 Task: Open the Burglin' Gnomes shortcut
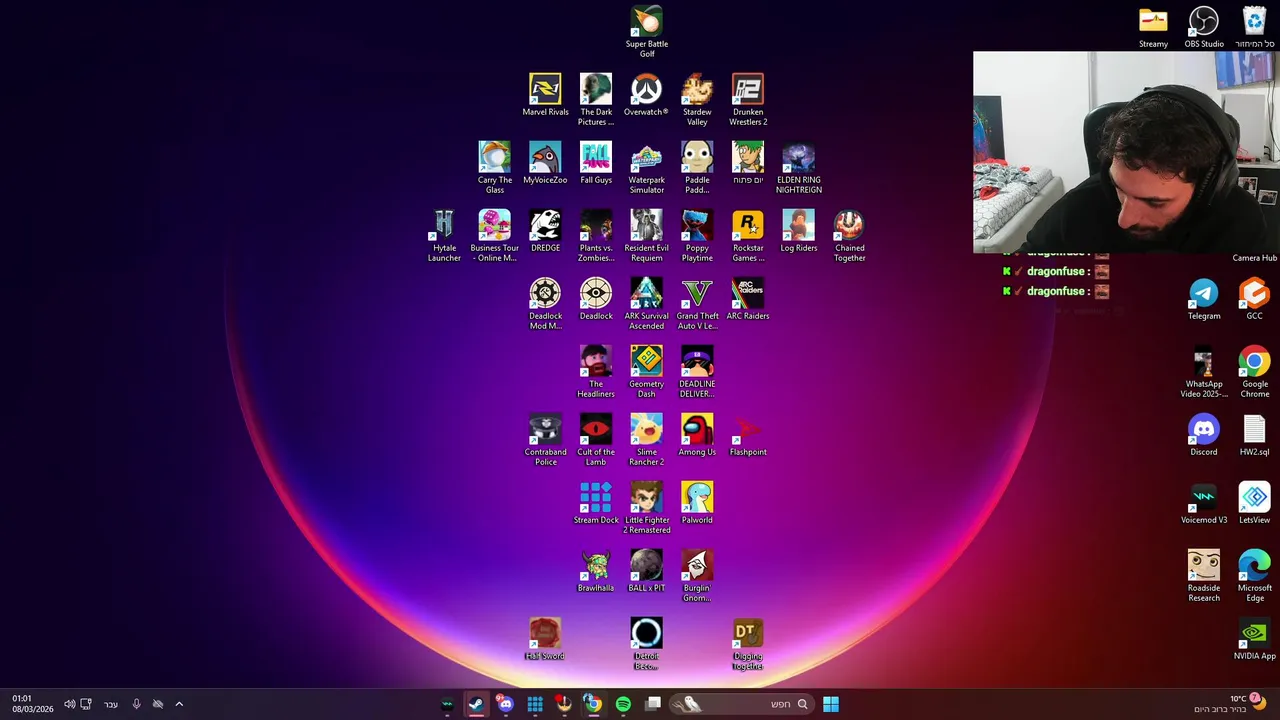[697, 575]
